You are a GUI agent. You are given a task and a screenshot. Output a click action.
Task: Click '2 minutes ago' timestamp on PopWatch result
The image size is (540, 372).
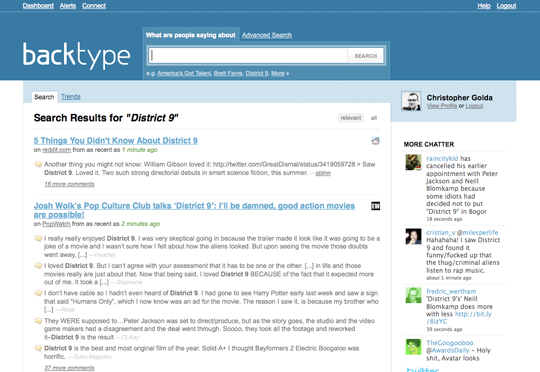(x=141, y=224)
